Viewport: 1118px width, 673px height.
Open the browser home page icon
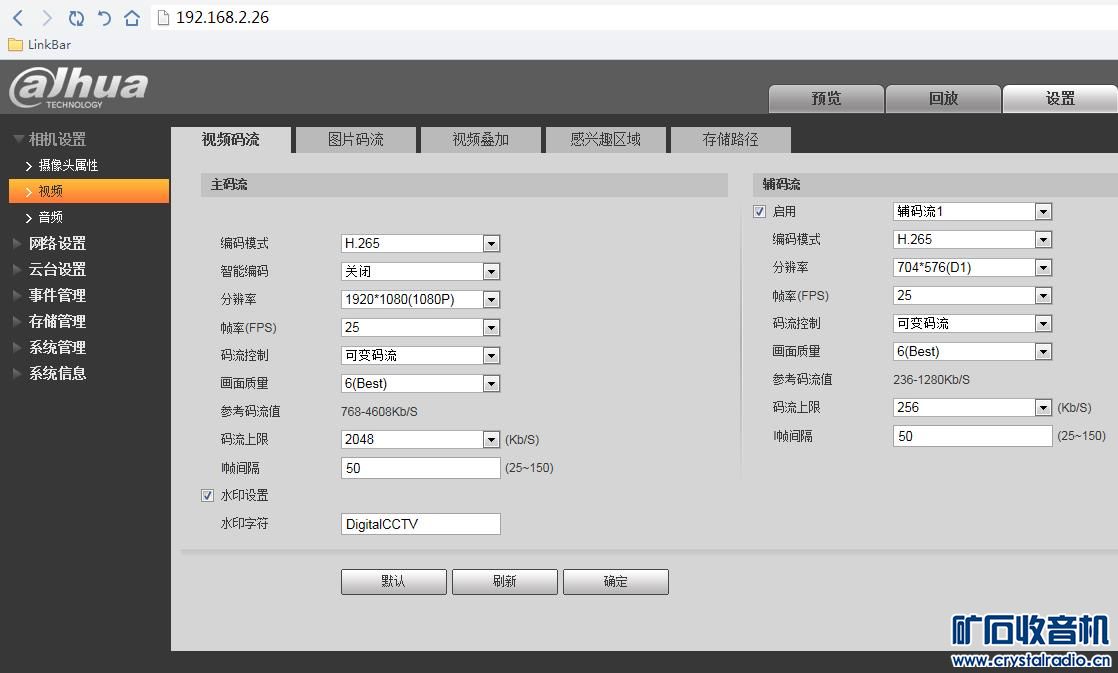pos(132,18)
